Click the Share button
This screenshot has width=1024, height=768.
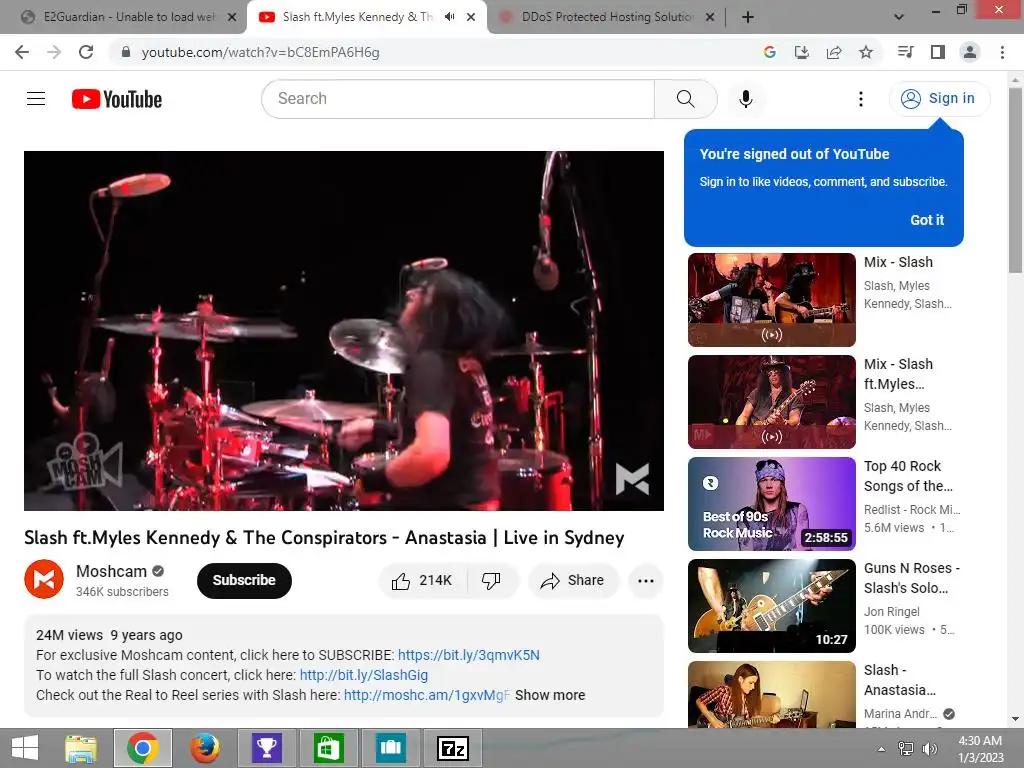[x=573, y=581]
